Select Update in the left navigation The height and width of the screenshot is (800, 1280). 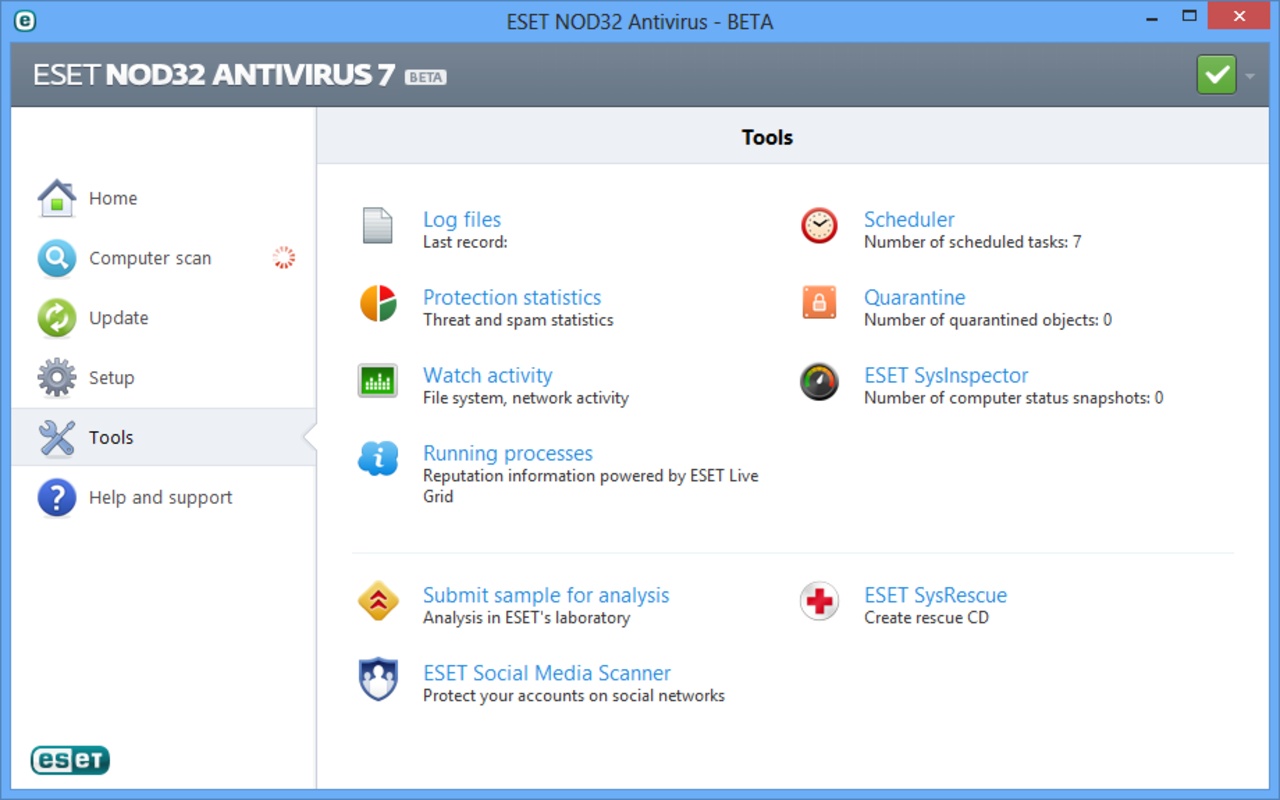click(x=118, y=318)
